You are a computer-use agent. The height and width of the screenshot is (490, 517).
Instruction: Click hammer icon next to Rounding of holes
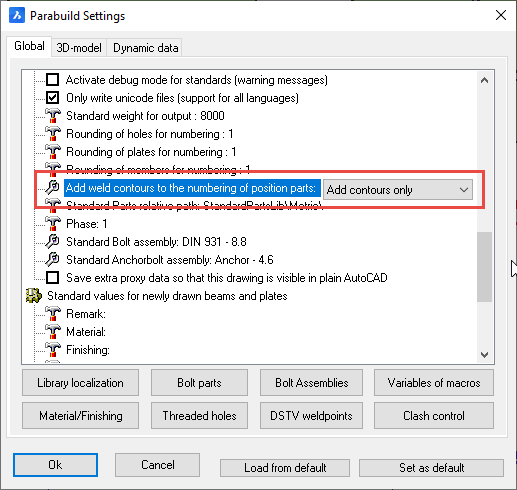(x=53, y=134)
